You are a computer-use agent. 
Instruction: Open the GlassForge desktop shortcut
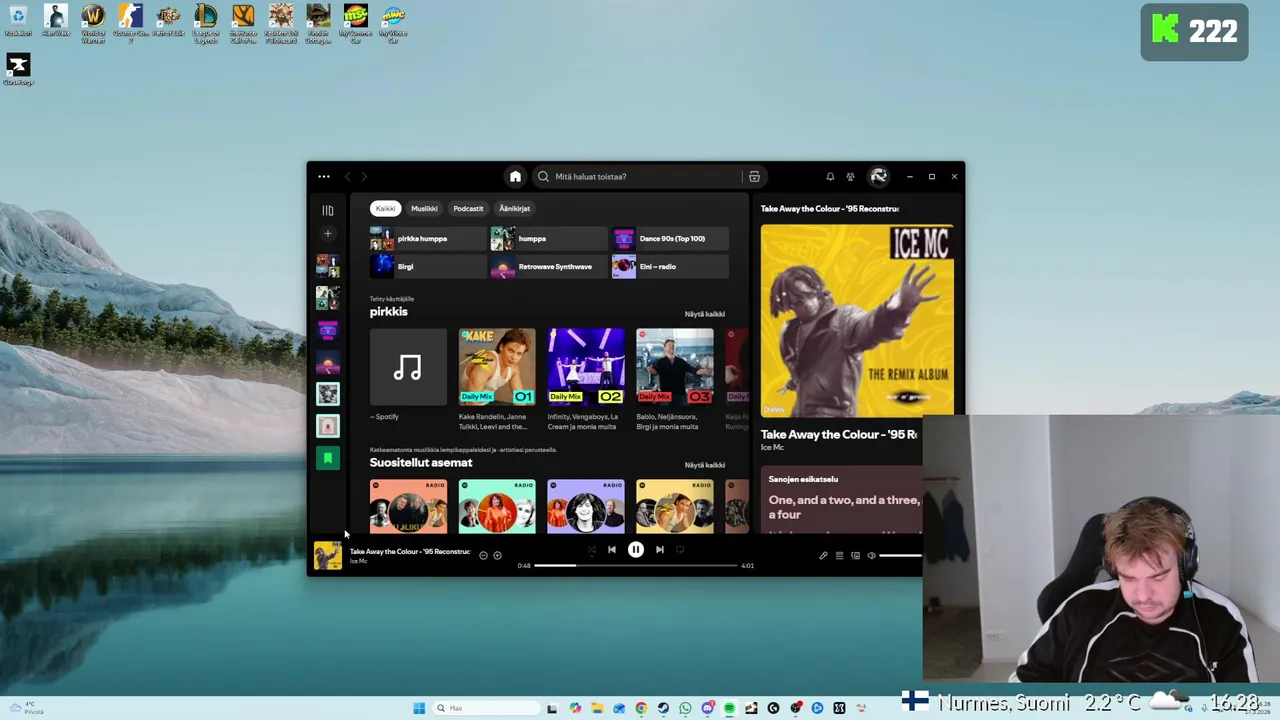click(x=18, y=70)
